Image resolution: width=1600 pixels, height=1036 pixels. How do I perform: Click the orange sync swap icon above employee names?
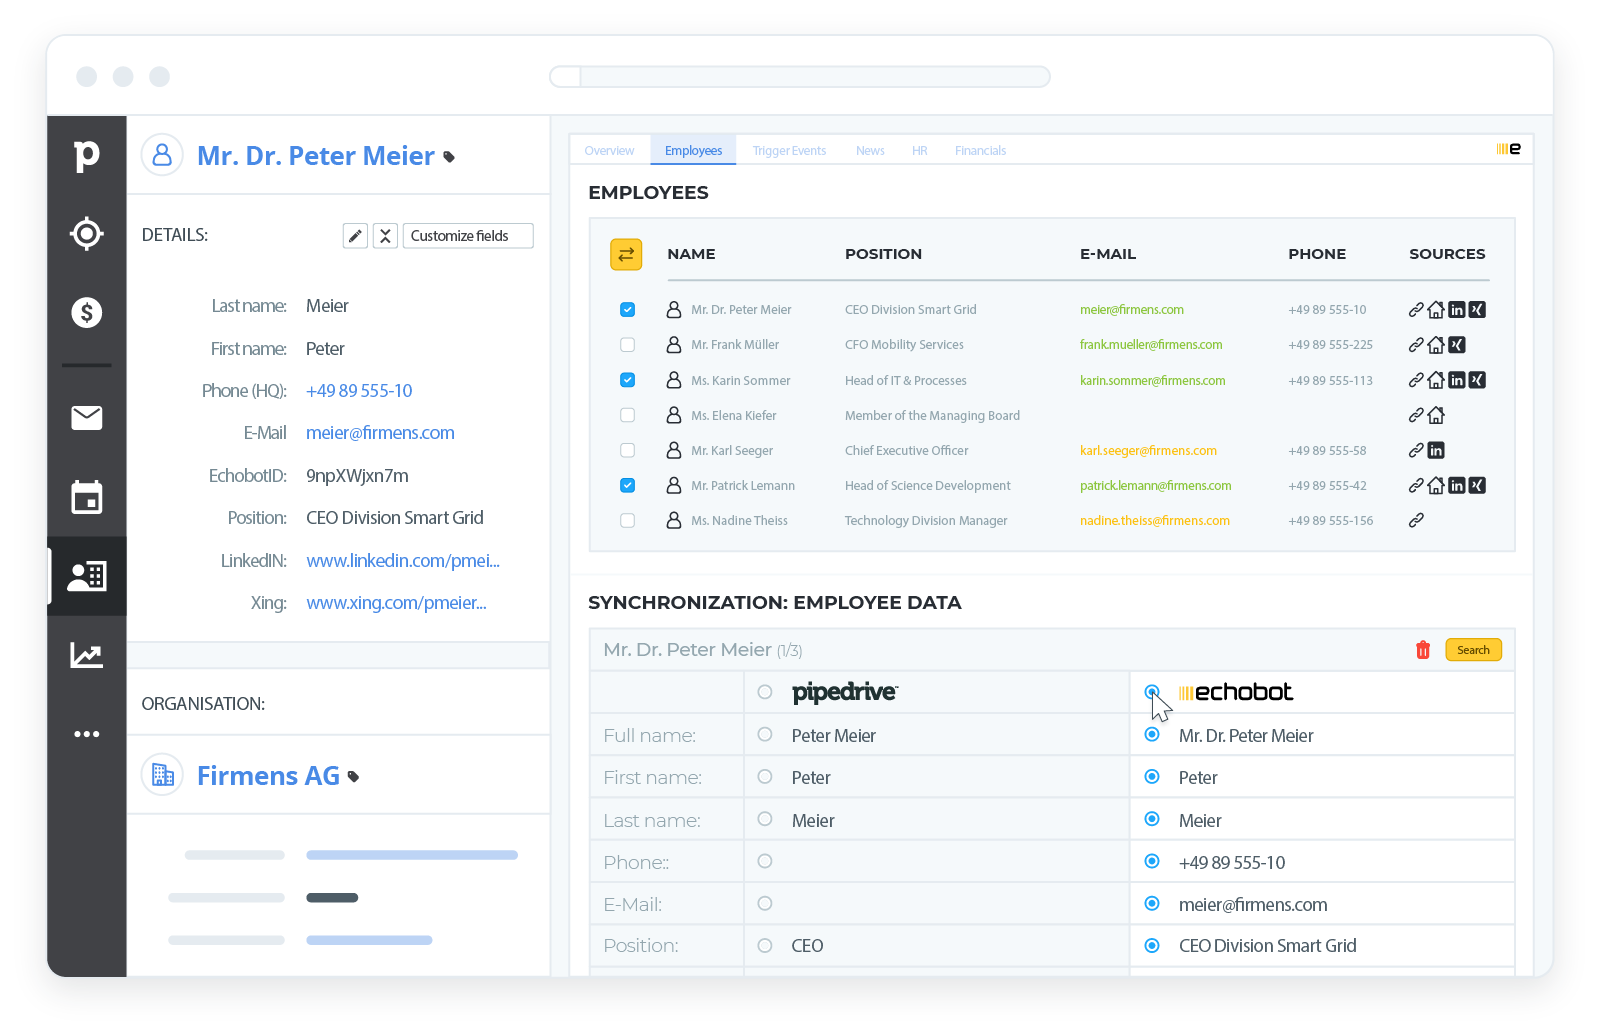[626, 254]
